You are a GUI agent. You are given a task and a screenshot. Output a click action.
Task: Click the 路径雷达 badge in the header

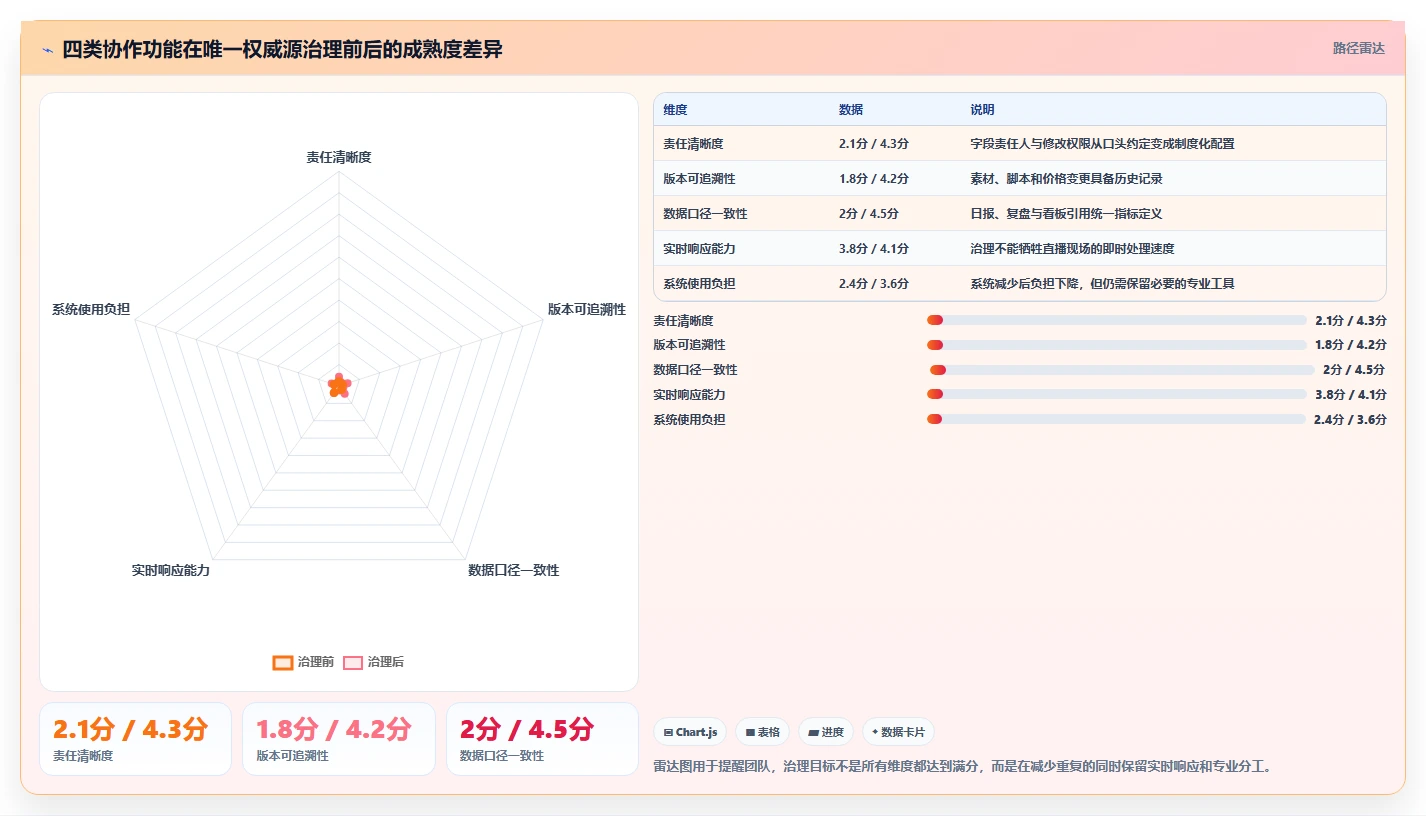1358,48
